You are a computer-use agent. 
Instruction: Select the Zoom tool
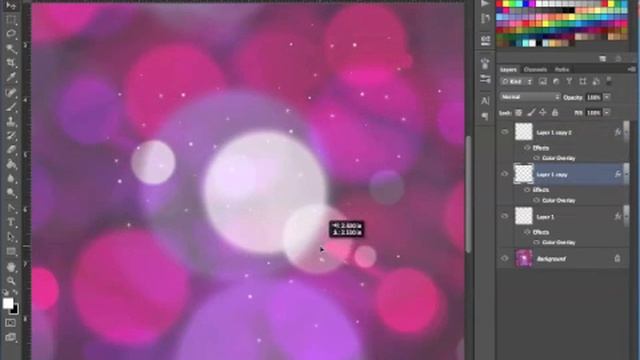point(11,281)
